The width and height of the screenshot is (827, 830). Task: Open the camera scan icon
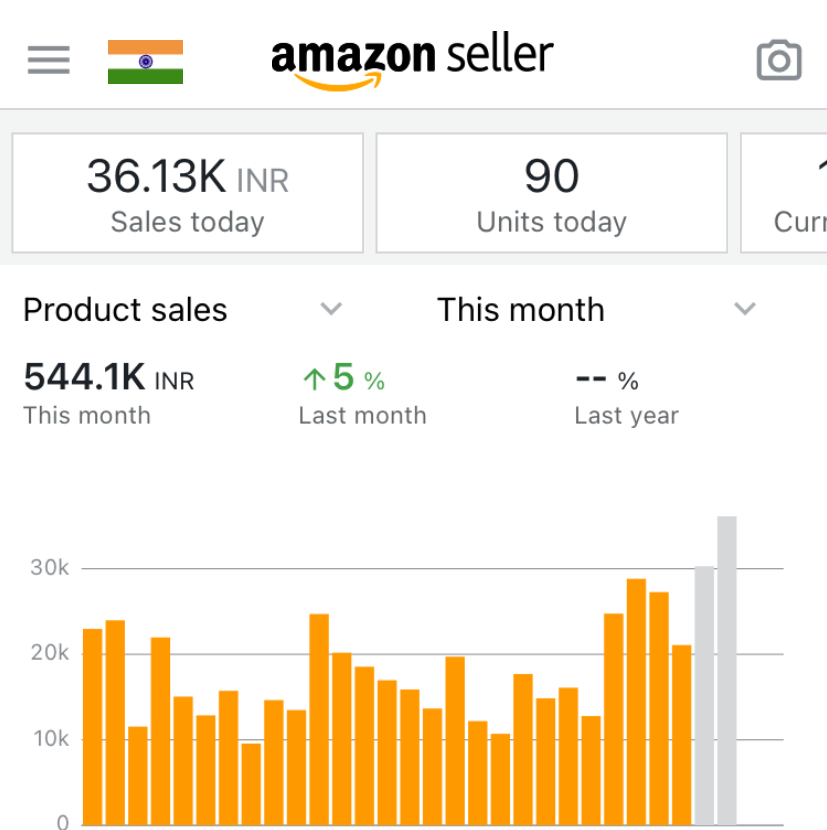(x=779, y=60)
